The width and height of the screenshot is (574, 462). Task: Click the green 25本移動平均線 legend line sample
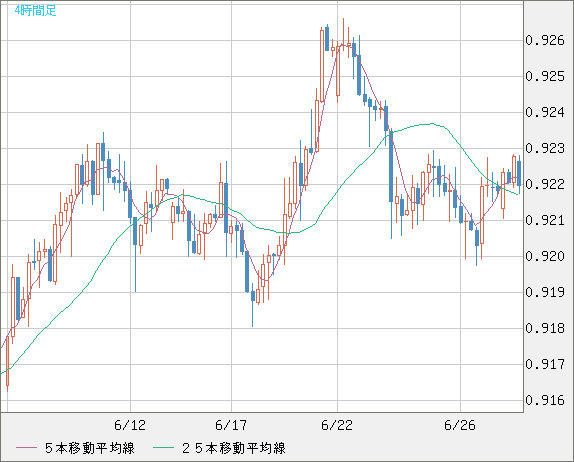coord(164,448)
